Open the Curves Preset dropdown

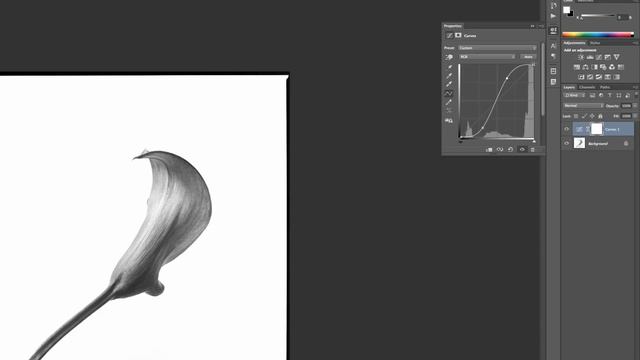point(498,48)
